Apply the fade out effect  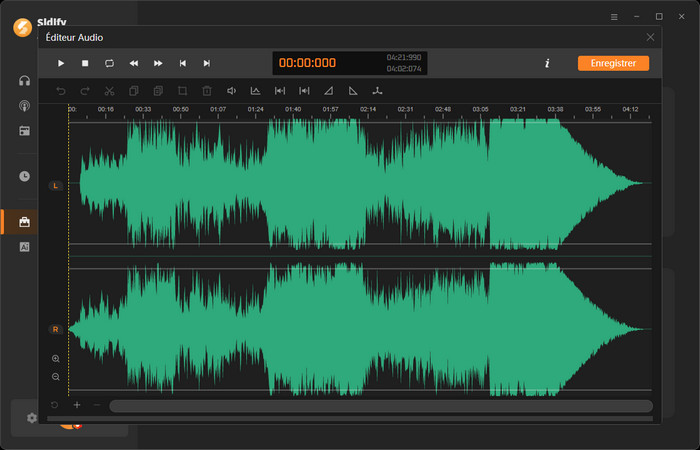[353, 91]
